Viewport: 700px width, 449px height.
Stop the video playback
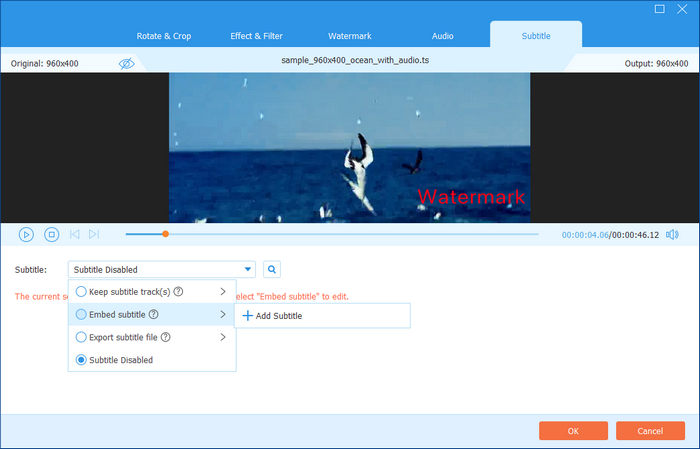pos(51,234)
